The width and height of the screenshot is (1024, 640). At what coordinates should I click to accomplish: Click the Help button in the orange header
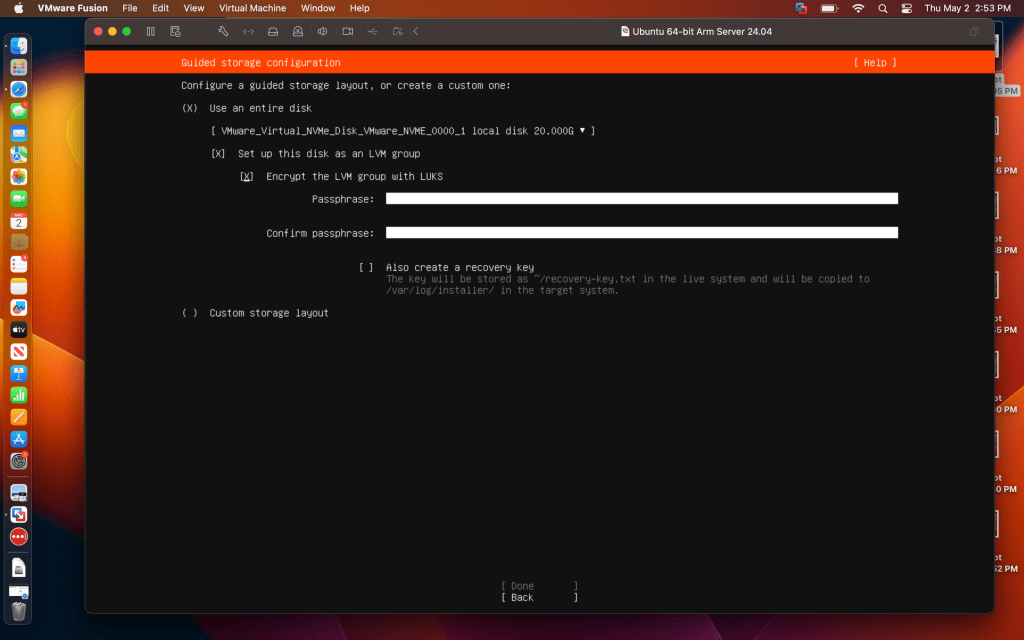pyautogui.click(x=874, y=63)
